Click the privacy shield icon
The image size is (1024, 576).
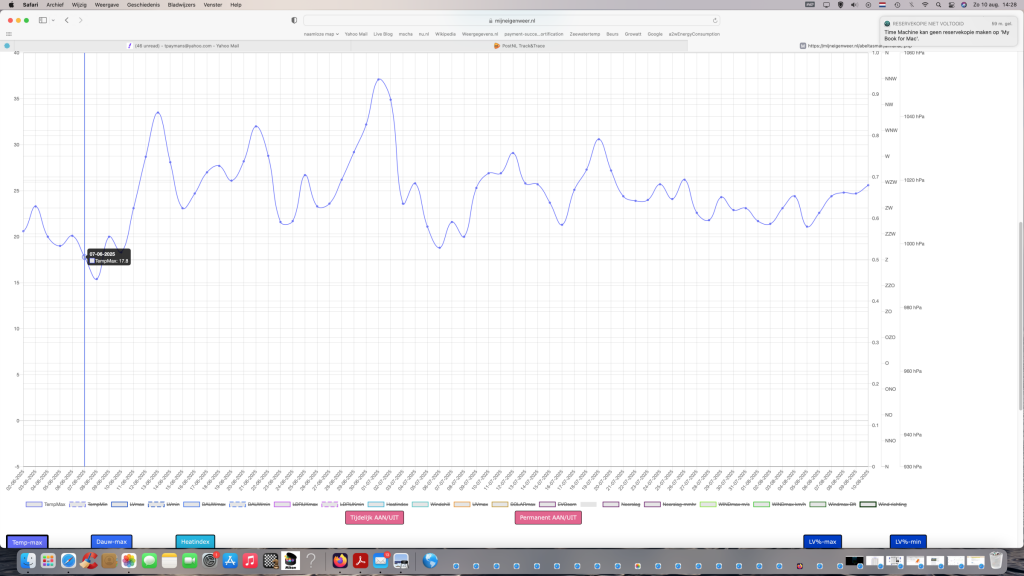click(x=294, y=20)
